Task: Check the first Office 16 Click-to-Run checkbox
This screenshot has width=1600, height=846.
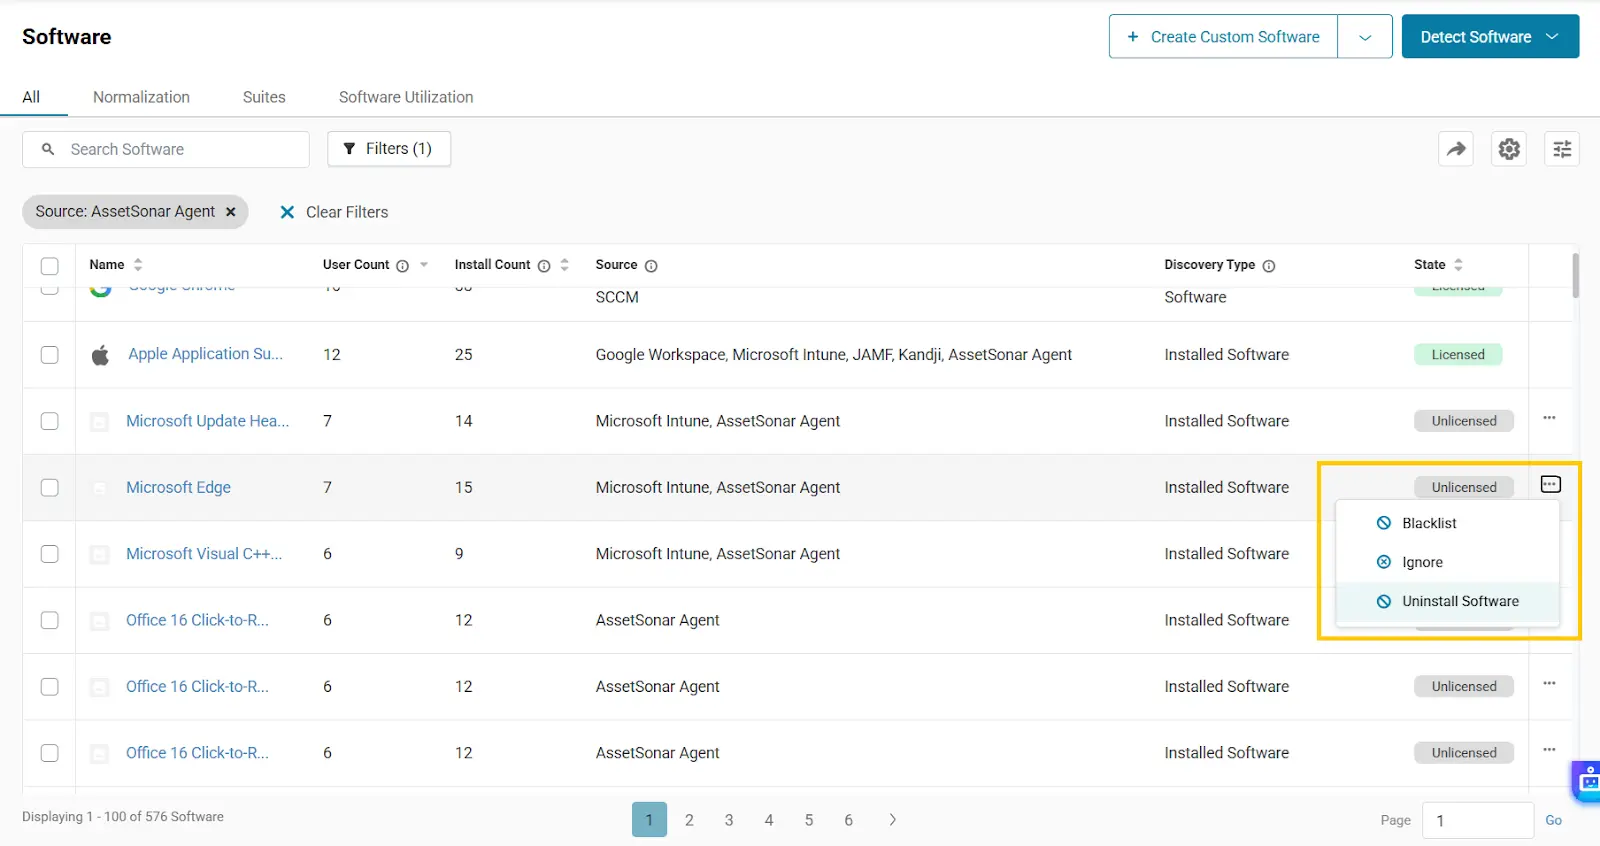Action: [49, 620]
